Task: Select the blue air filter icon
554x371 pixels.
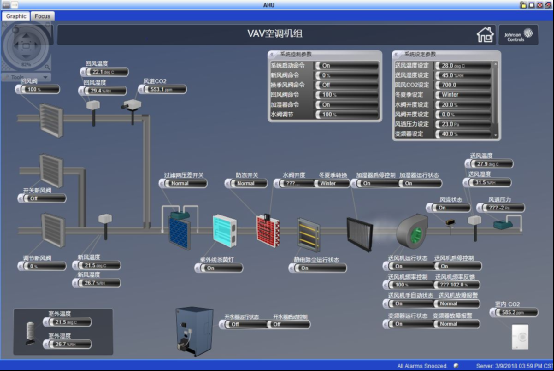Action: click(179, 231)
